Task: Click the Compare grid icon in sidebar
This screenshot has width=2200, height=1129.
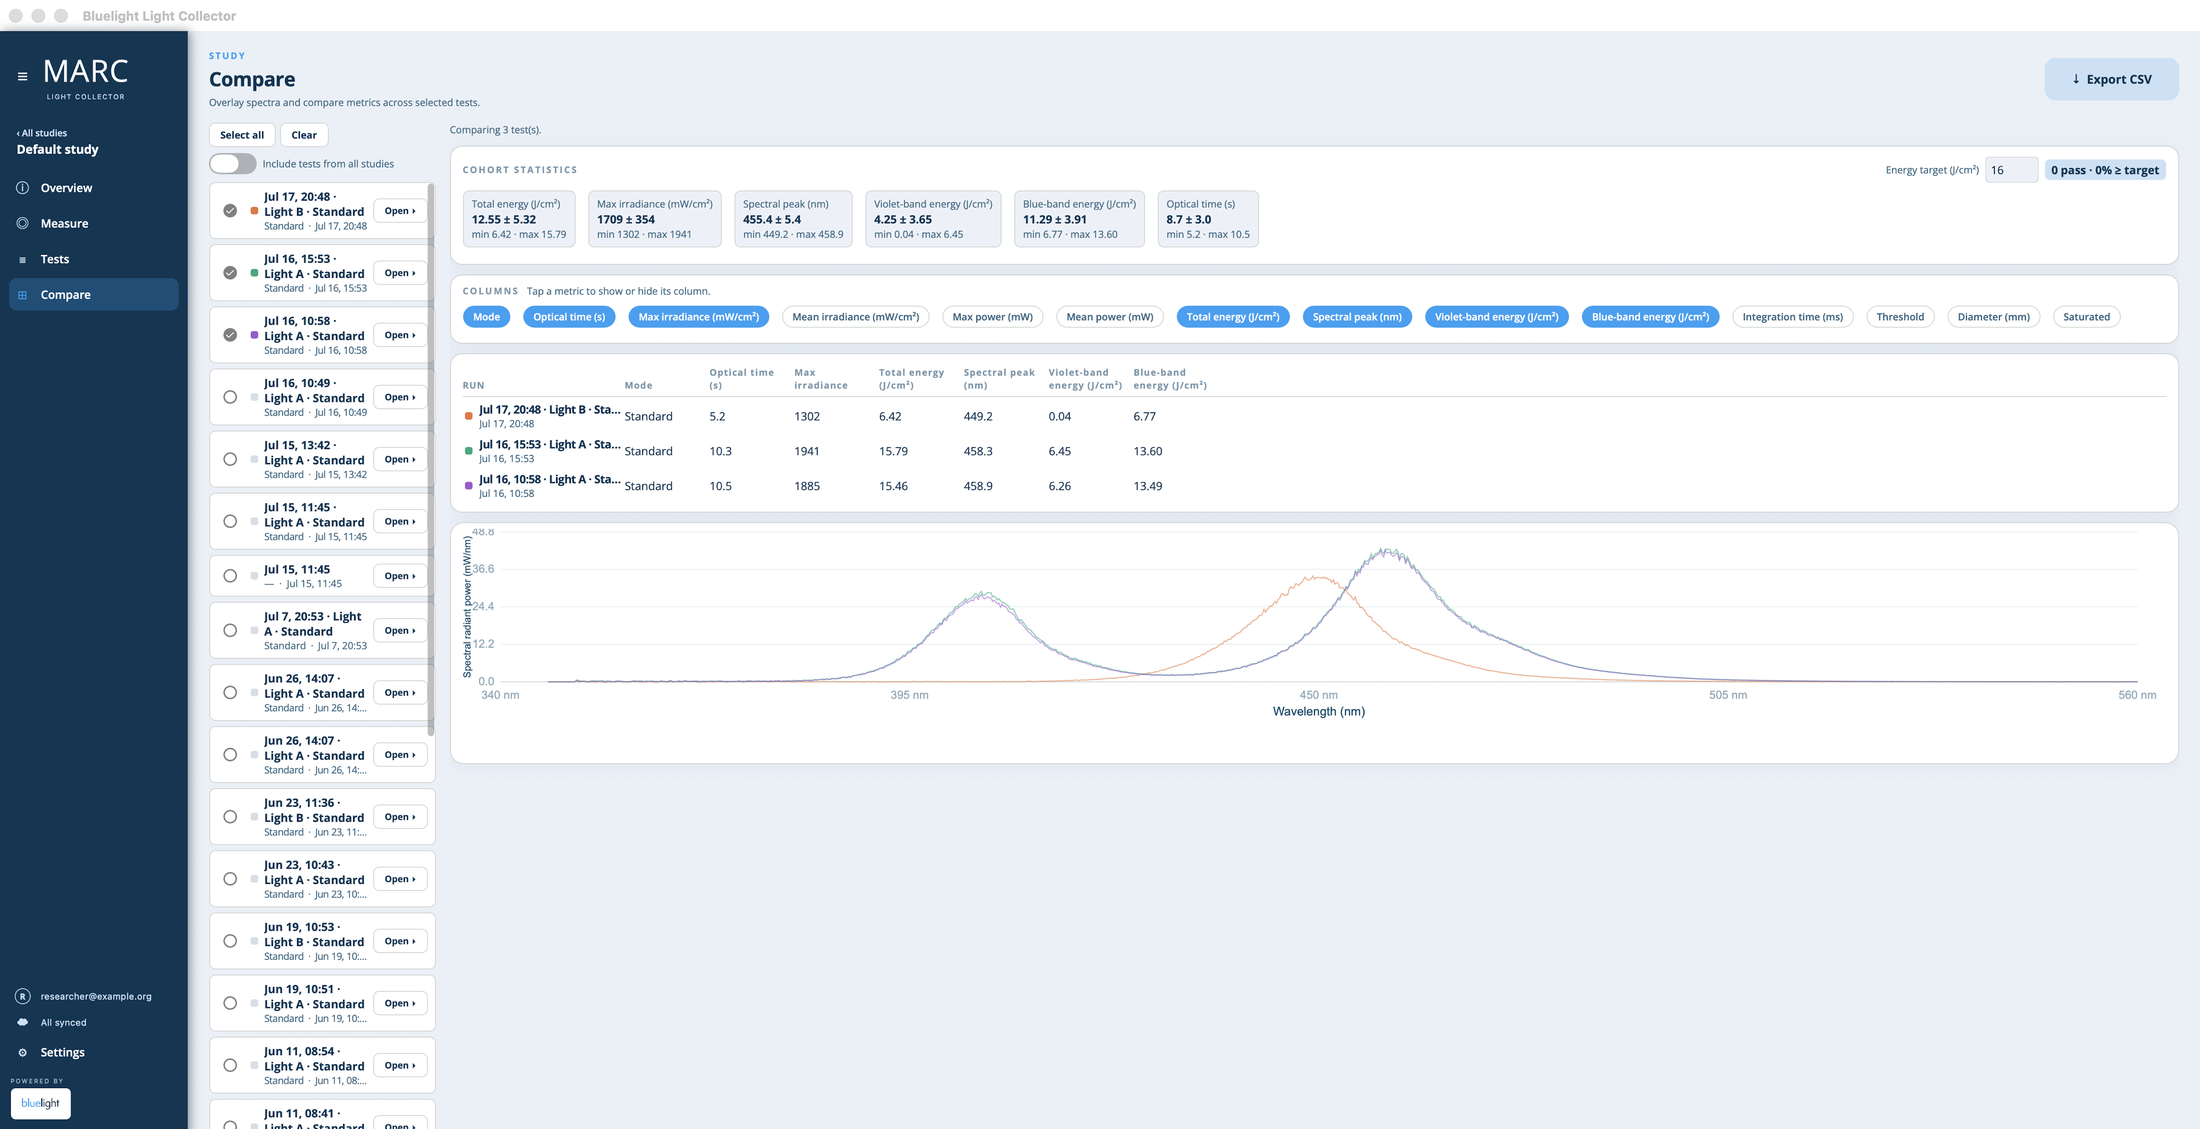Action: pos(22,295)
